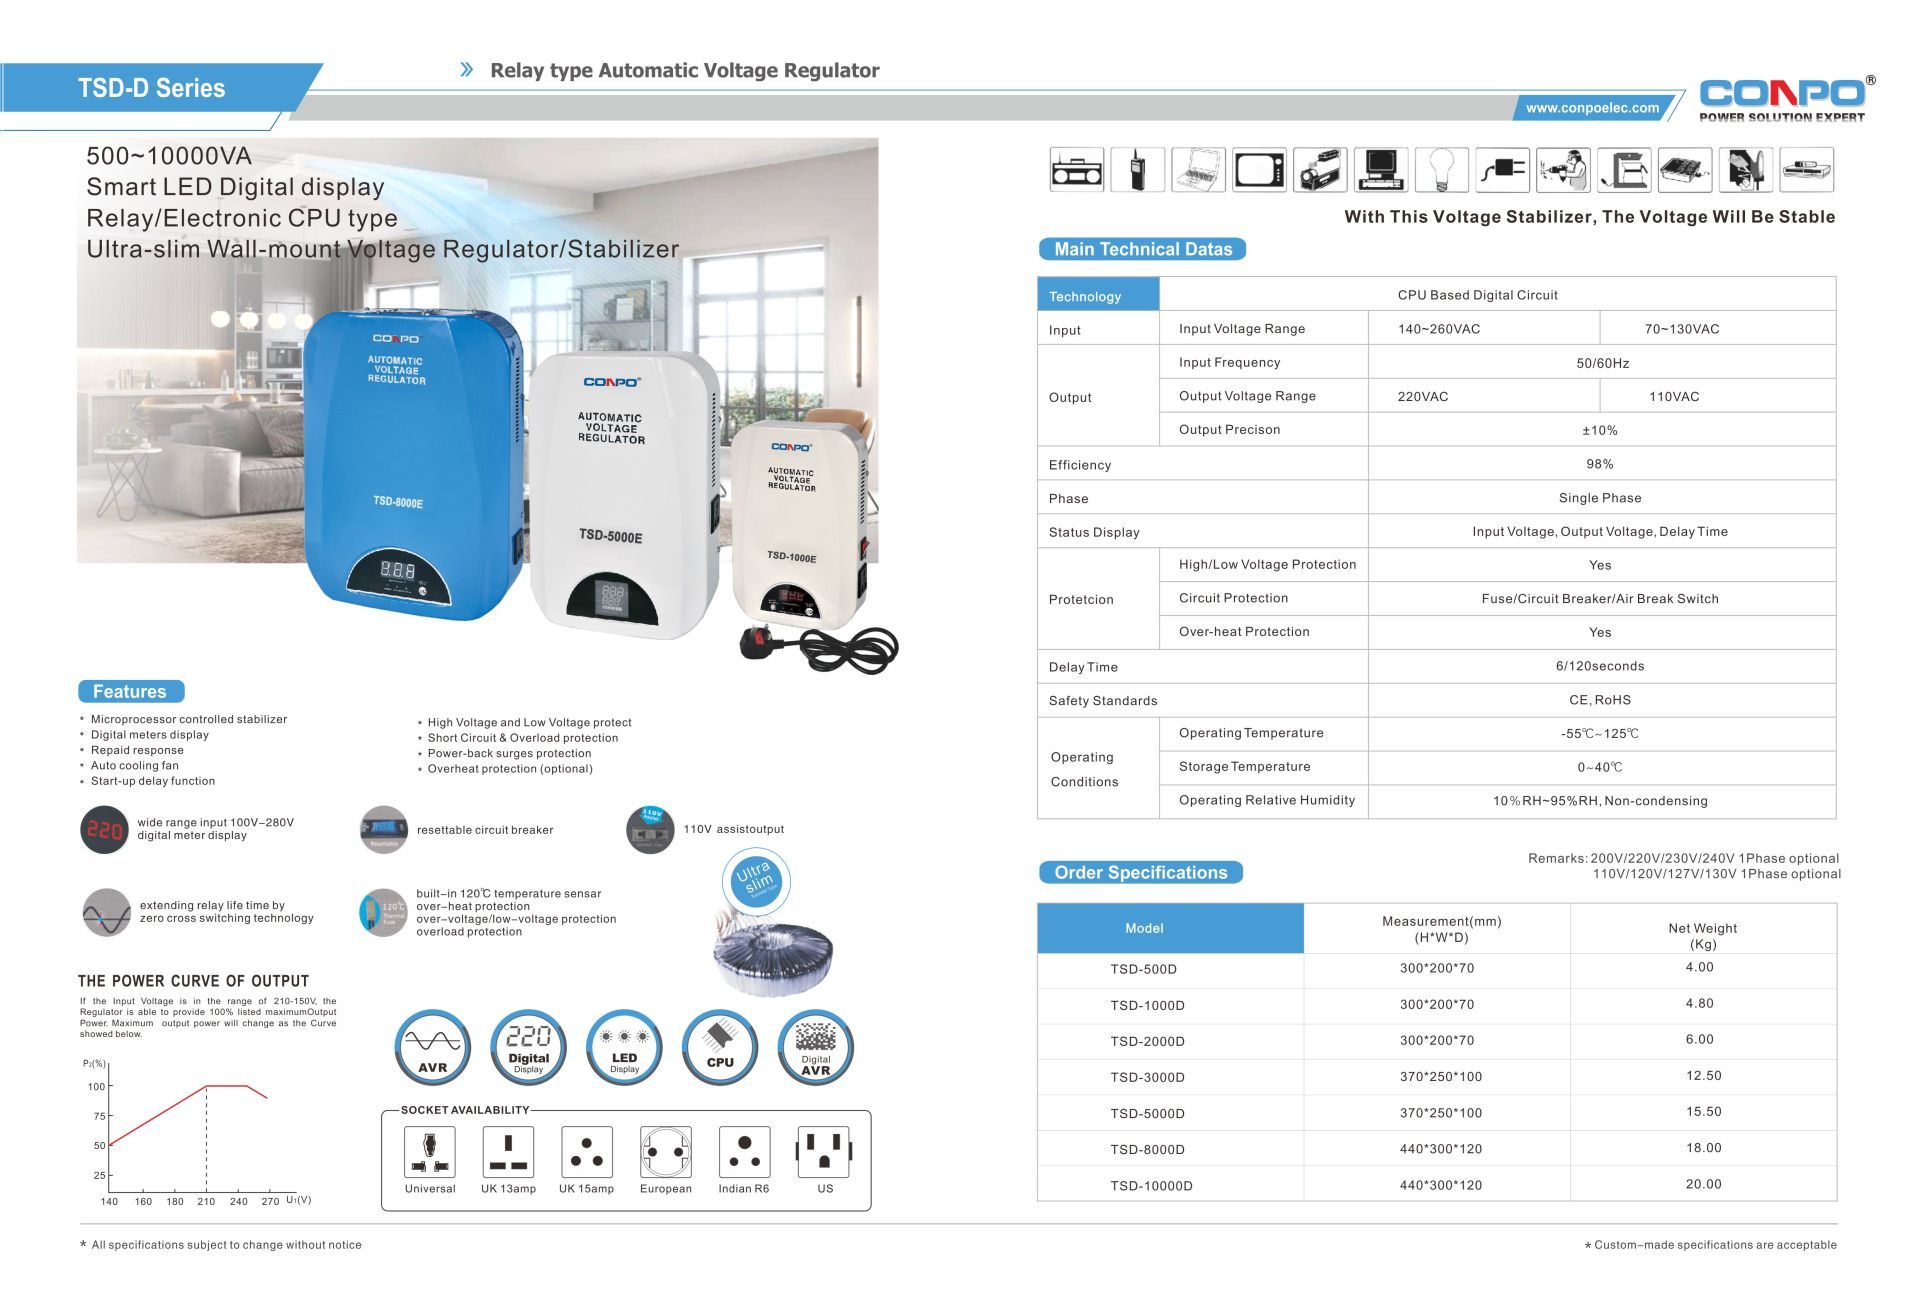Click the Relay type Automatic Voltage Regulator title
This screenshot has width=1920, height=1302.
click(684, 71)
